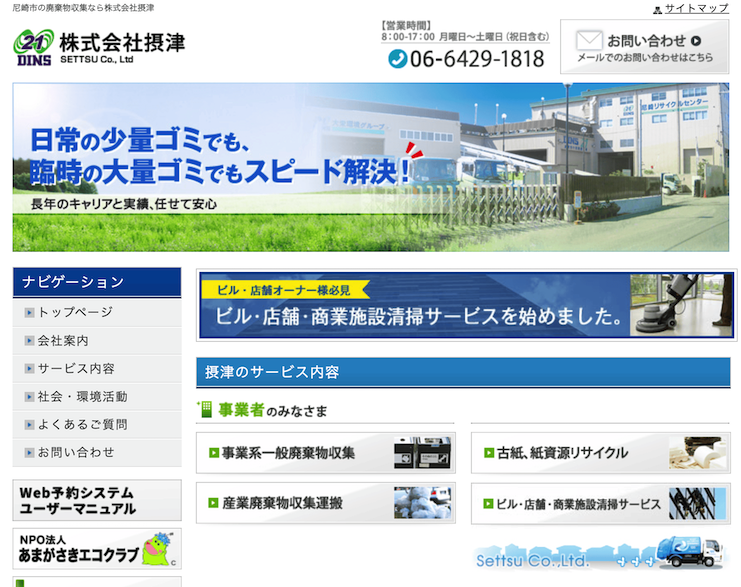The image size is (741, 587).
Task: Click the garbage truck illustration
Action: 689,552
